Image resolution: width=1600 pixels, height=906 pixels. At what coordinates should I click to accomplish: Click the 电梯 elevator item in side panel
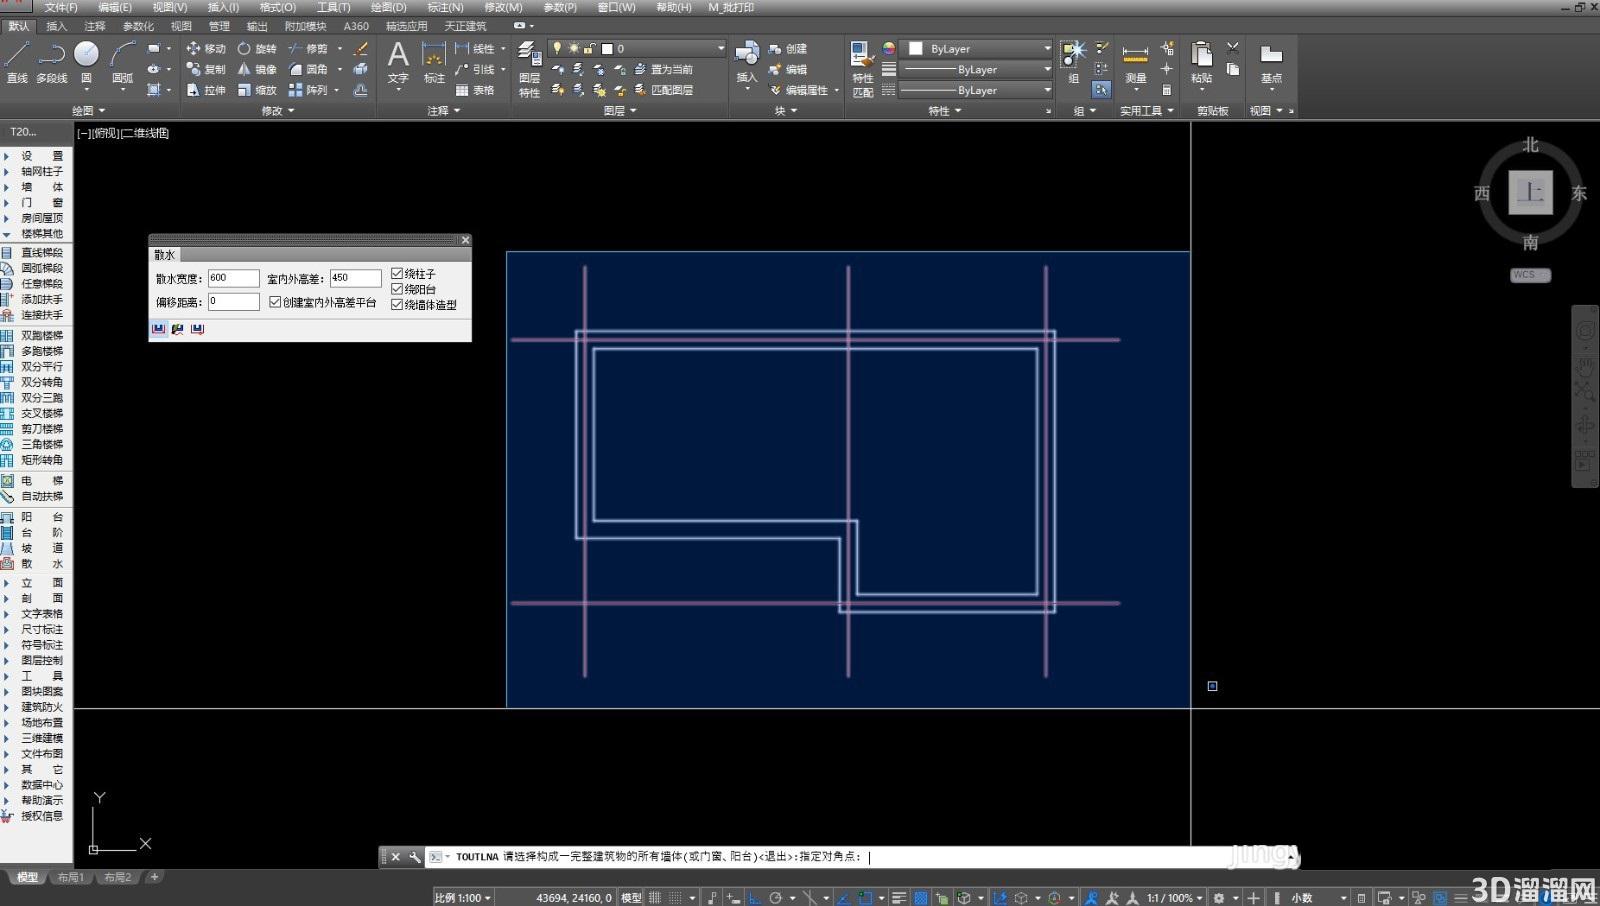[34, 481]
